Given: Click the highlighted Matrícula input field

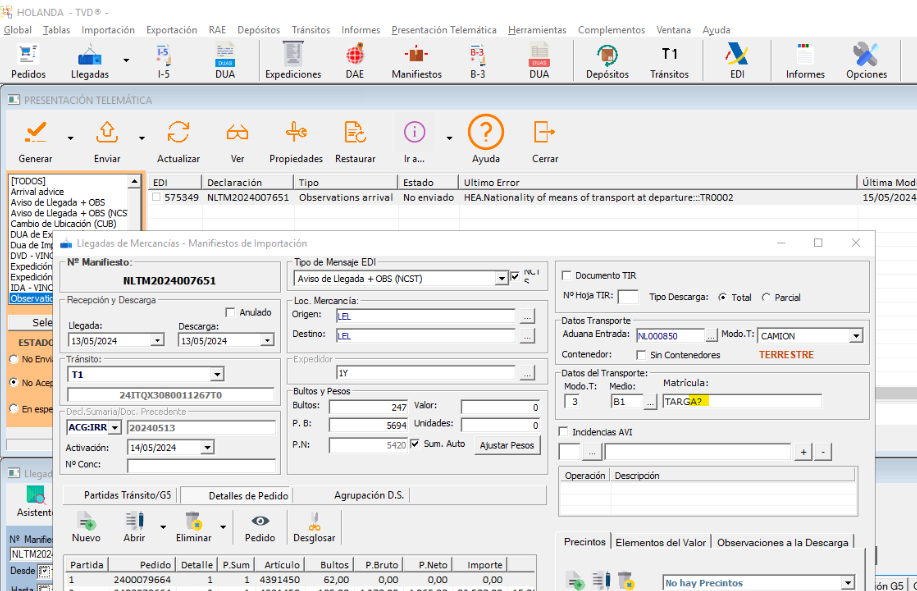Looking at the screenshot, I should tap(742, 401).
